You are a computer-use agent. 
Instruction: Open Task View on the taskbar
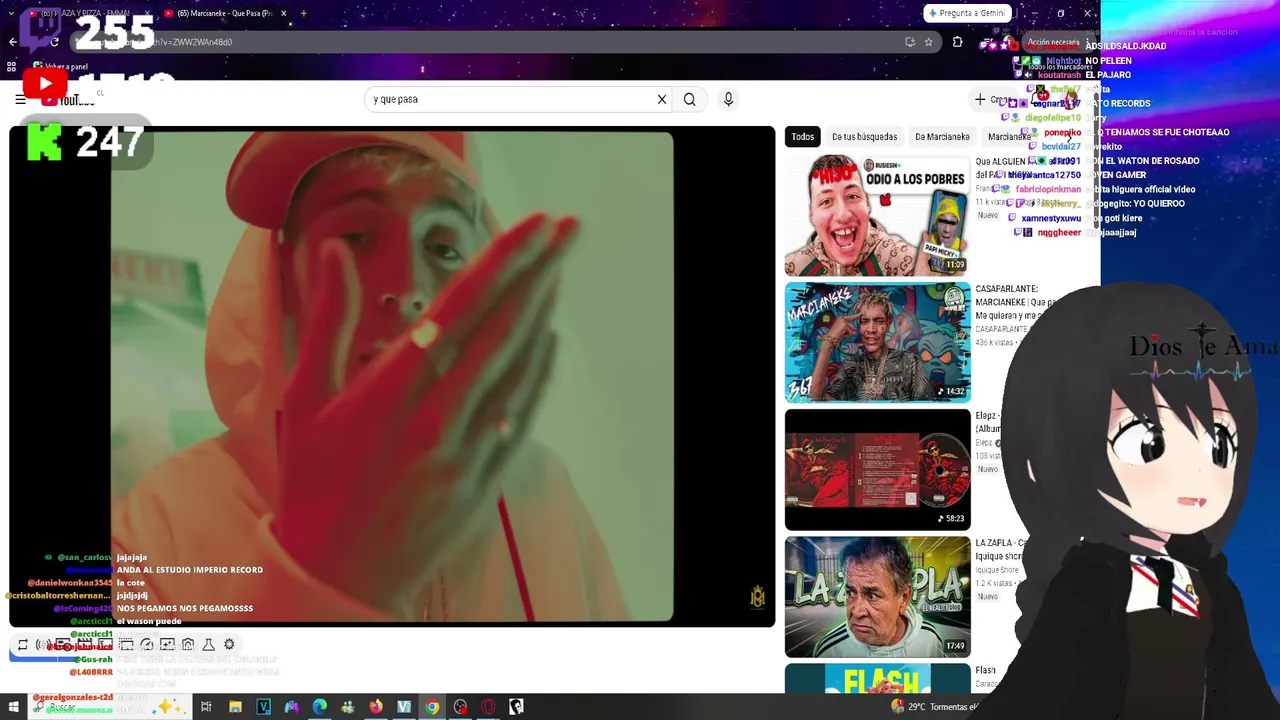206,707
